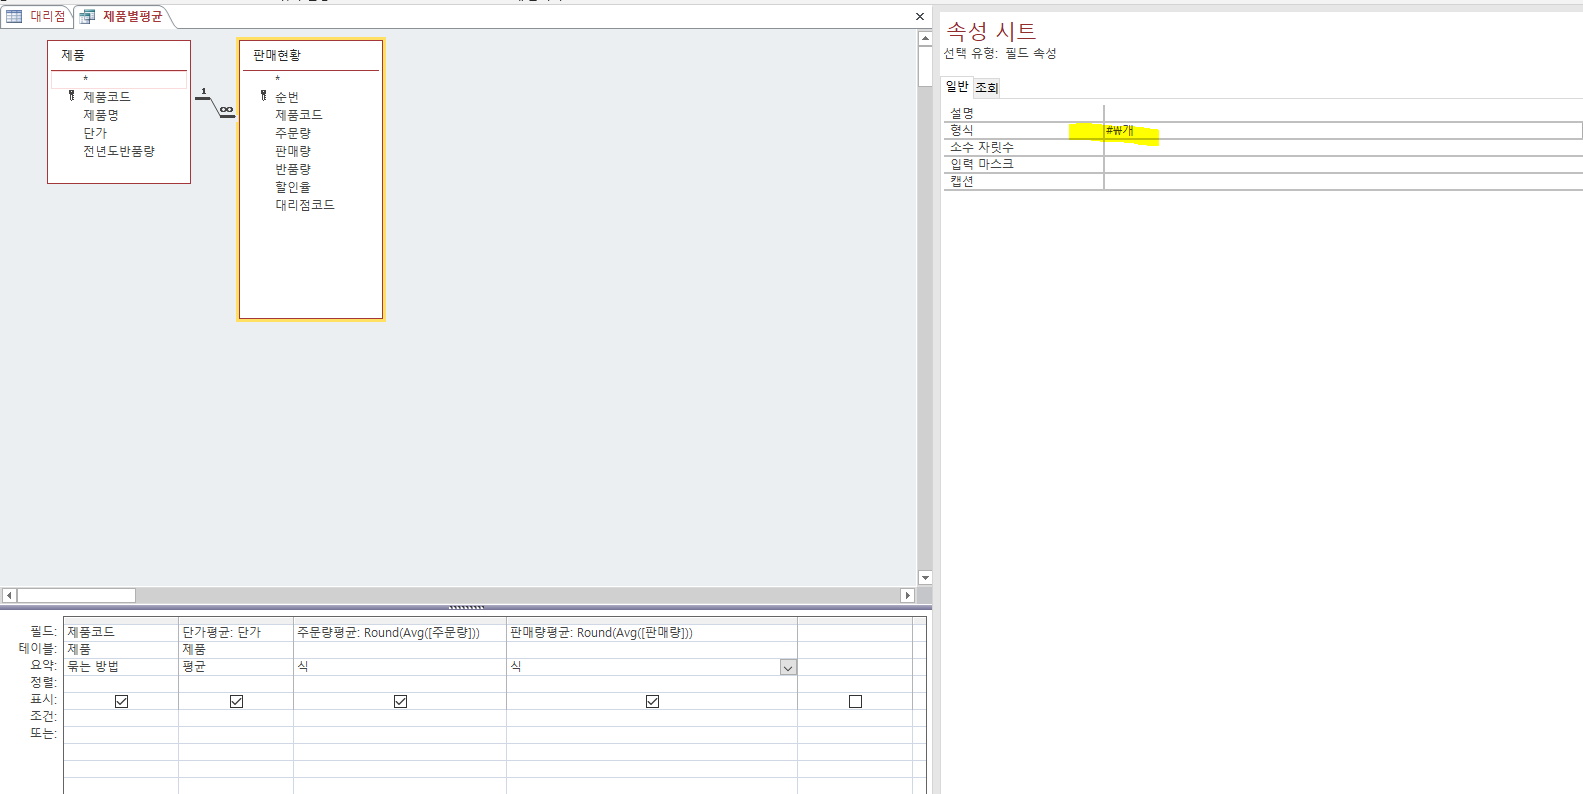Click the query icon on 제품별평균 tab
1583x794 pixels.
[x=87, y=17]
